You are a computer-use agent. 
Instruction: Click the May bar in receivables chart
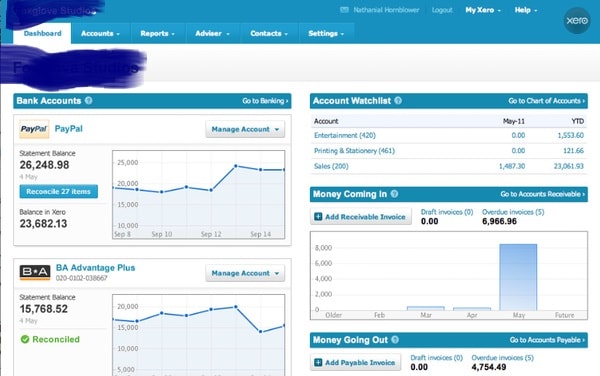(518, 277)
